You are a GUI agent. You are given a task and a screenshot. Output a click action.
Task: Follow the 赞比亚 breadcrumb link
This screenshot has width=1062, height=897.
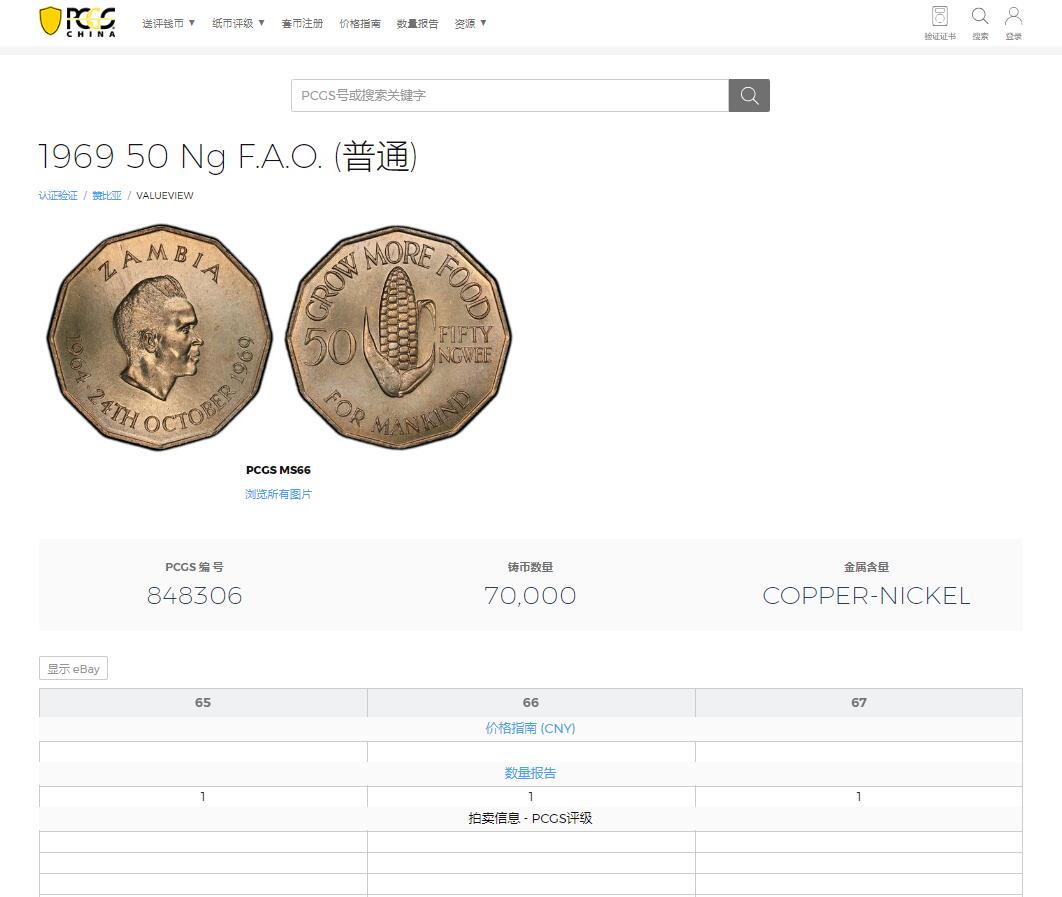click(107, 195)
